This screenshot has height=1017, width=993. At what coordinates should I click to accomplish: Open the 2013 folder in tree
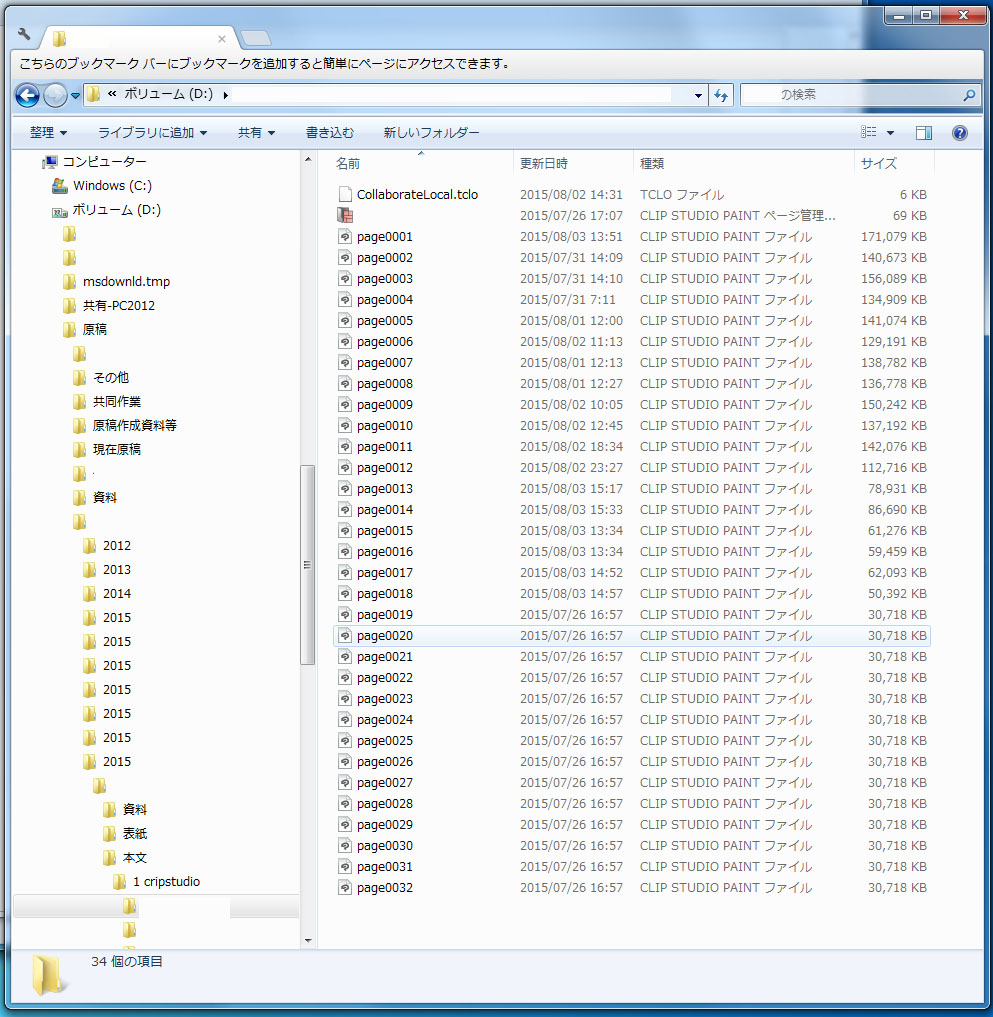point(117,569)
